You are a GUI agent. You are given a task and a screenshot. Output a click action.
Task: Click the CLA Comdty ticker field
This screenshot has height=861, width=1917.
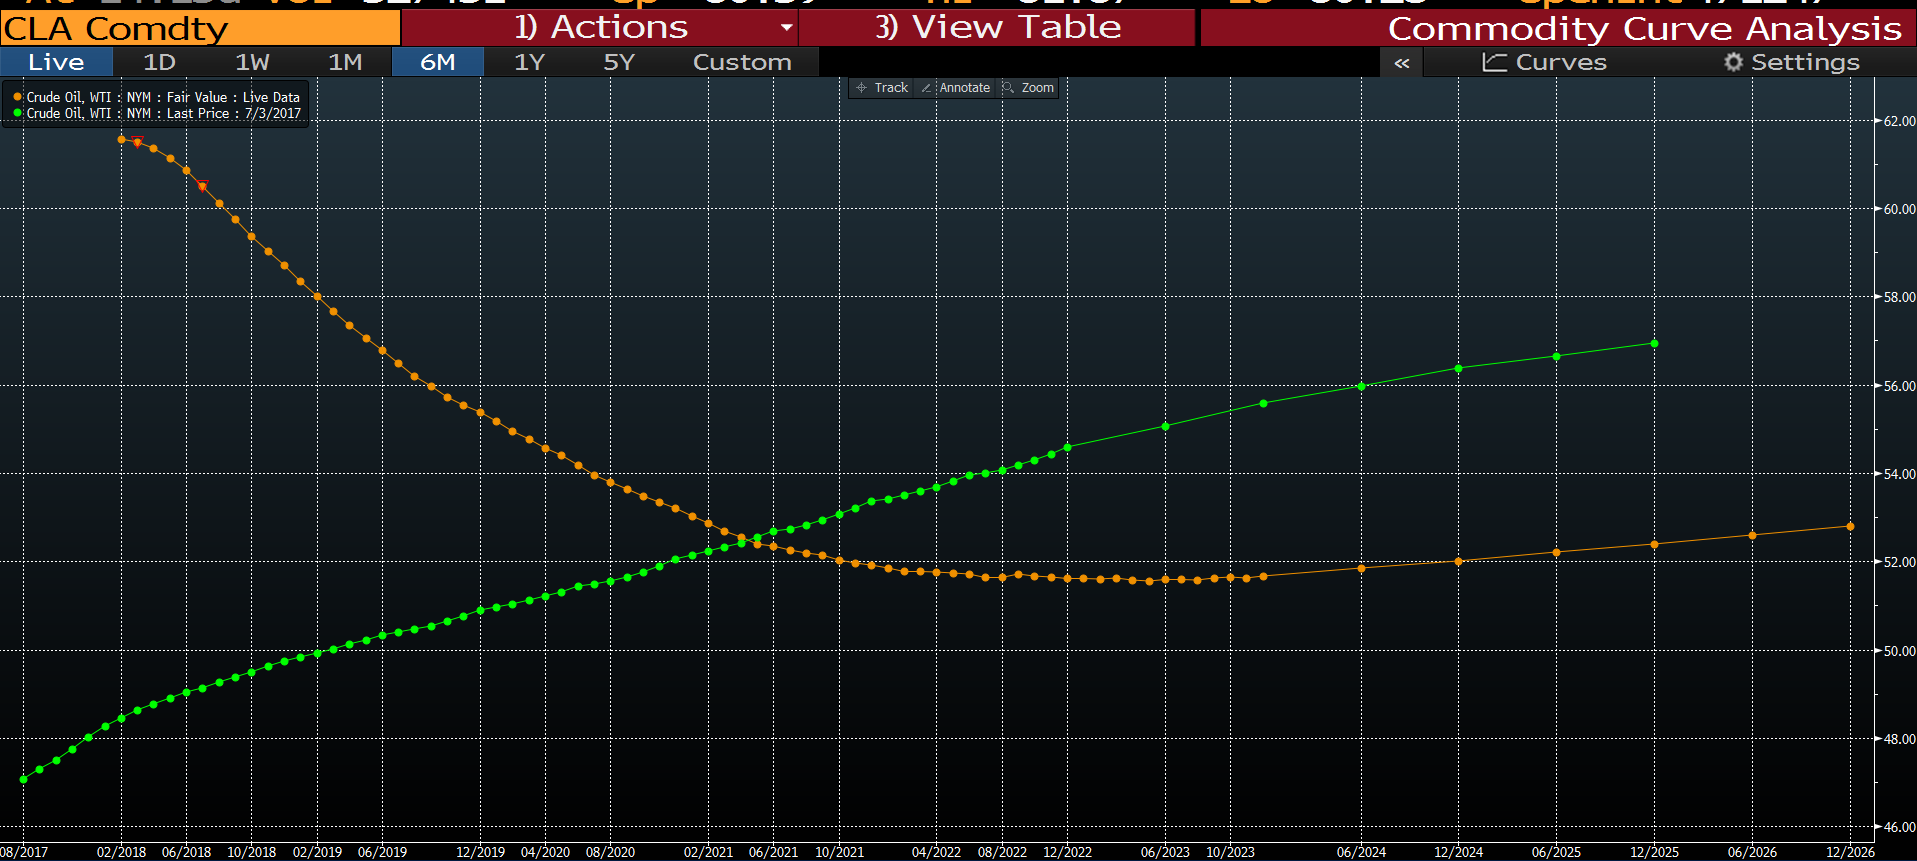click(x=200, y=29)
